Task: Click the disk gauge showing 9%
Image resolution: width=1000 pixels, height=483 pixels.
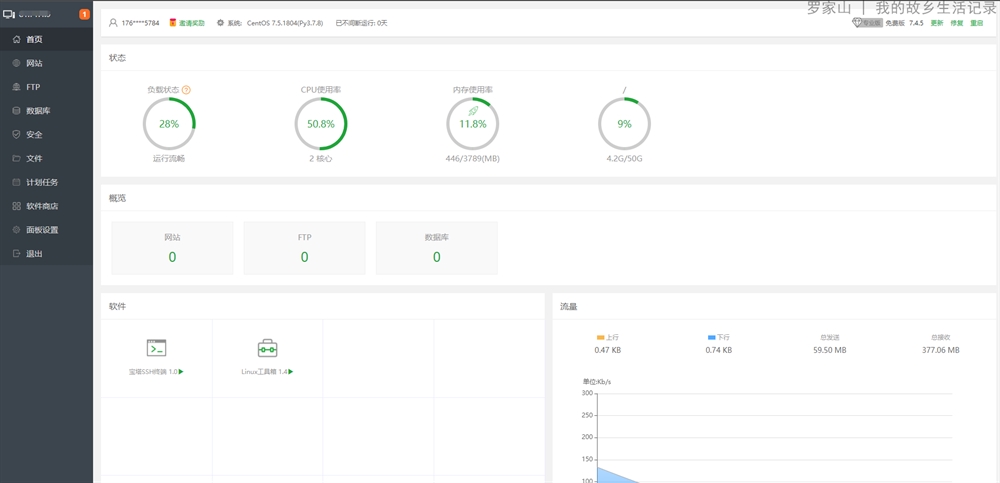Action: pos(624,124)
